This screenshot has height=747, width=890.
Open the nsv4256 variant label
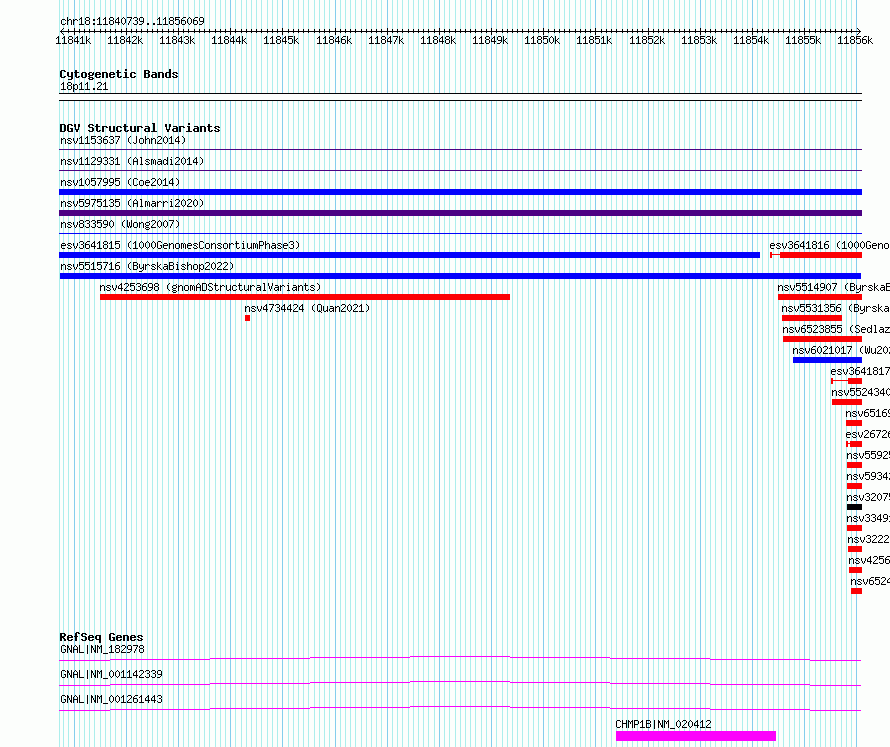869,560
